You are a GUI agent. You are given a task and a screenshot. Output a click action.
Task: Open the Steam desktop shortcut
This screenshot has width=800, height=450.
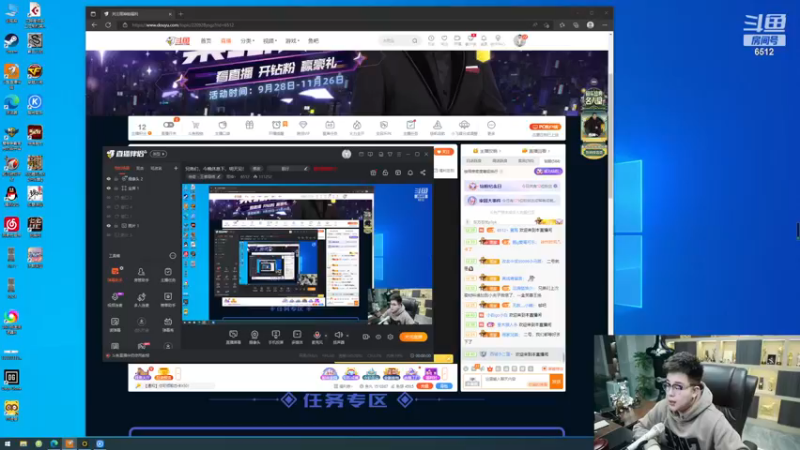(x=11, y=43)
